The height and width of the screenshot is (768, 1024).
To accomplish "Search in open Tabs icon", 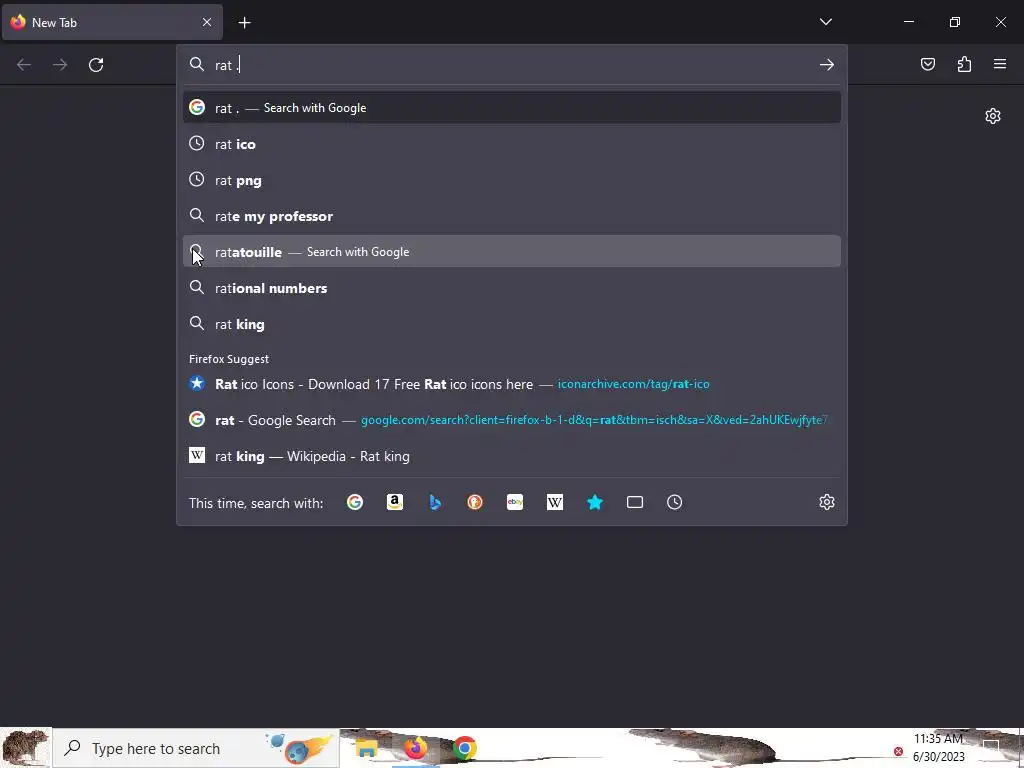I will [x=635, y=502].
